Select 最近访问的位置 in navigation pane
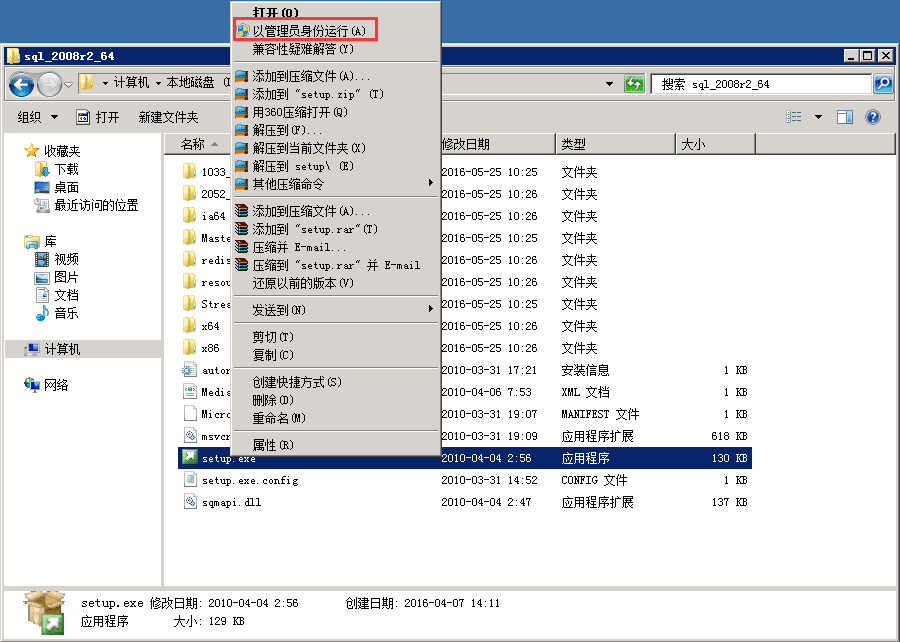This screenshot has height=642, width=900. 87,205
